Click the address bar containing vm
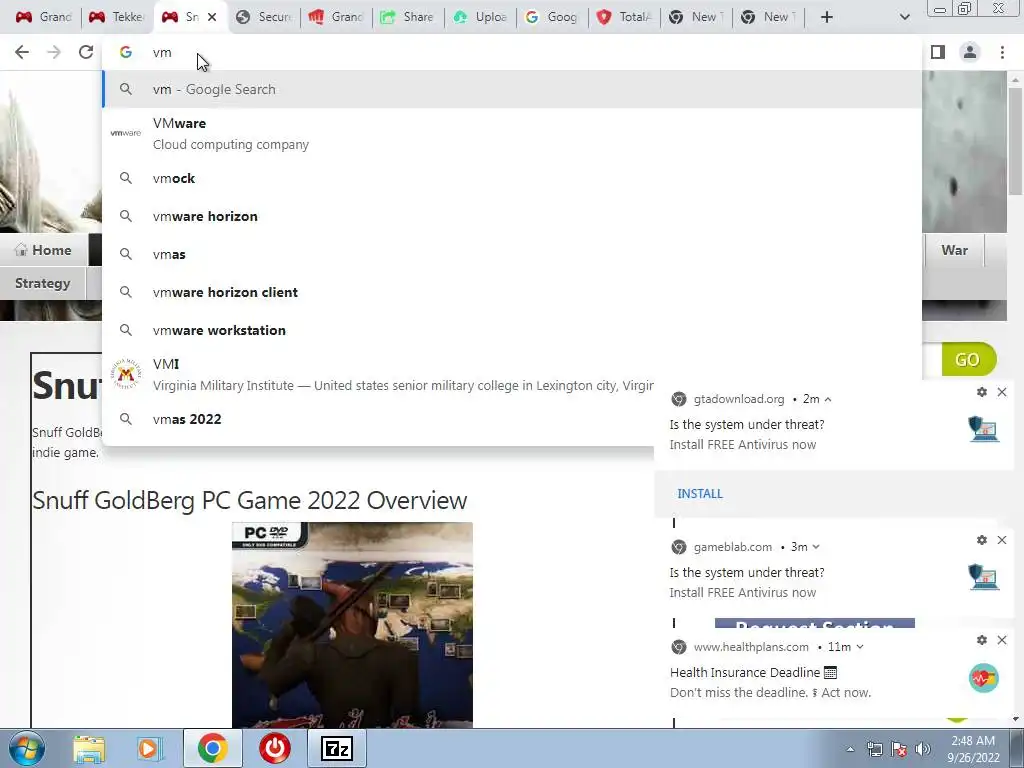This screenshot has height=768, width=1024. click(512, 52)
